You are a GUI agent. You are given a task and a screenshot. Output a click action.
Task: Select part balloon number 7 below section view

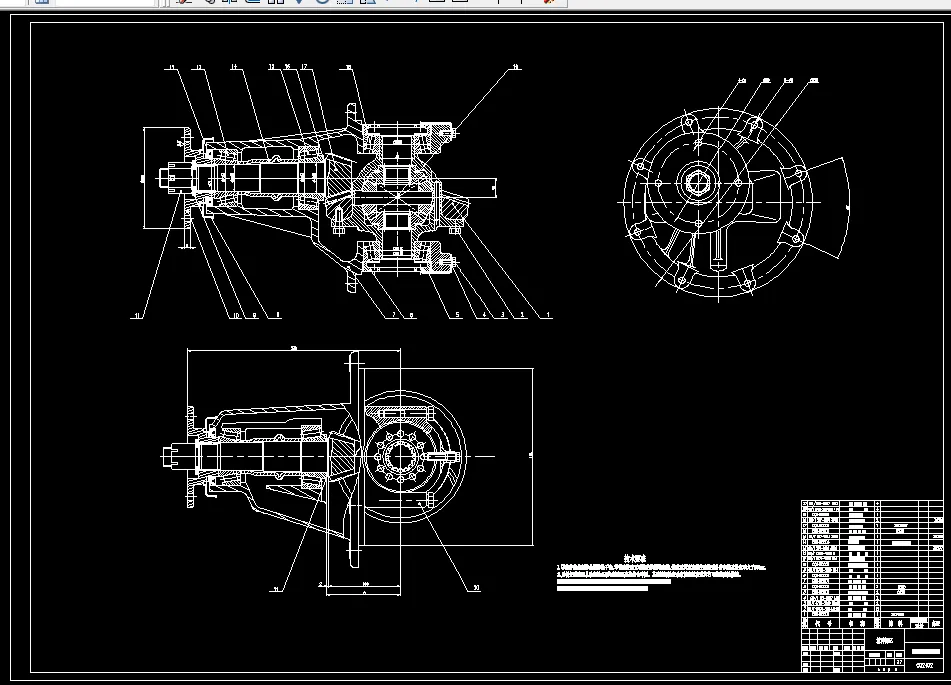click(x=394, y=316)
